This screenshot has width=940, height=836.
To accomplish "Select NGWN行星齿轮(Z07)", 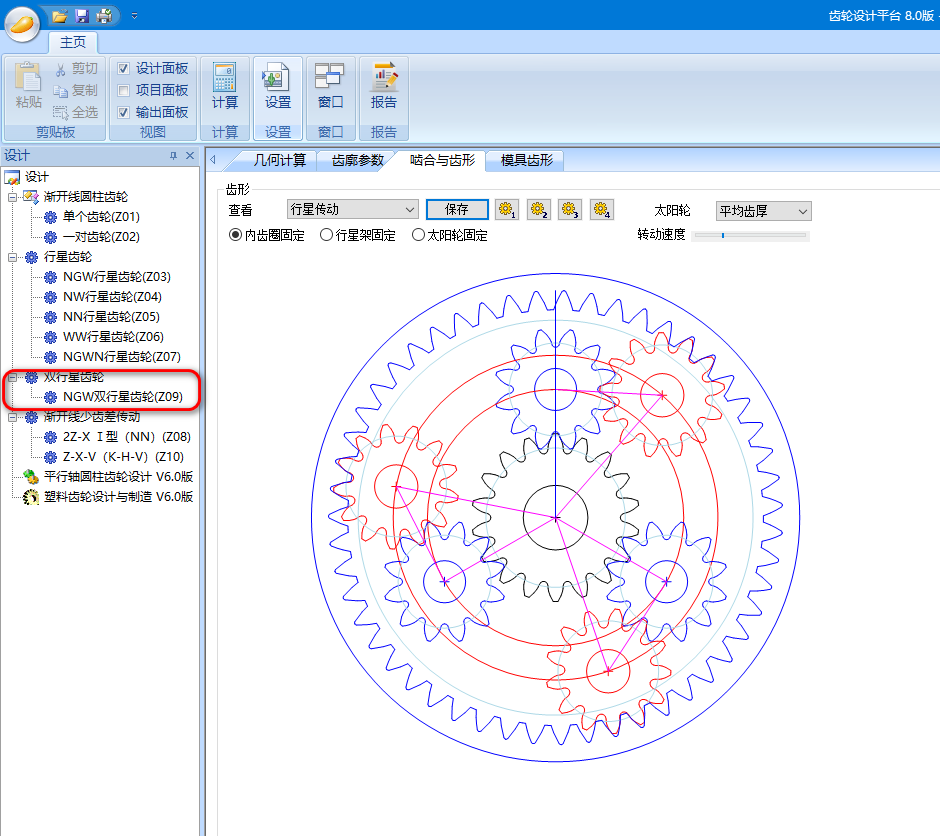I will click(122, 357).
